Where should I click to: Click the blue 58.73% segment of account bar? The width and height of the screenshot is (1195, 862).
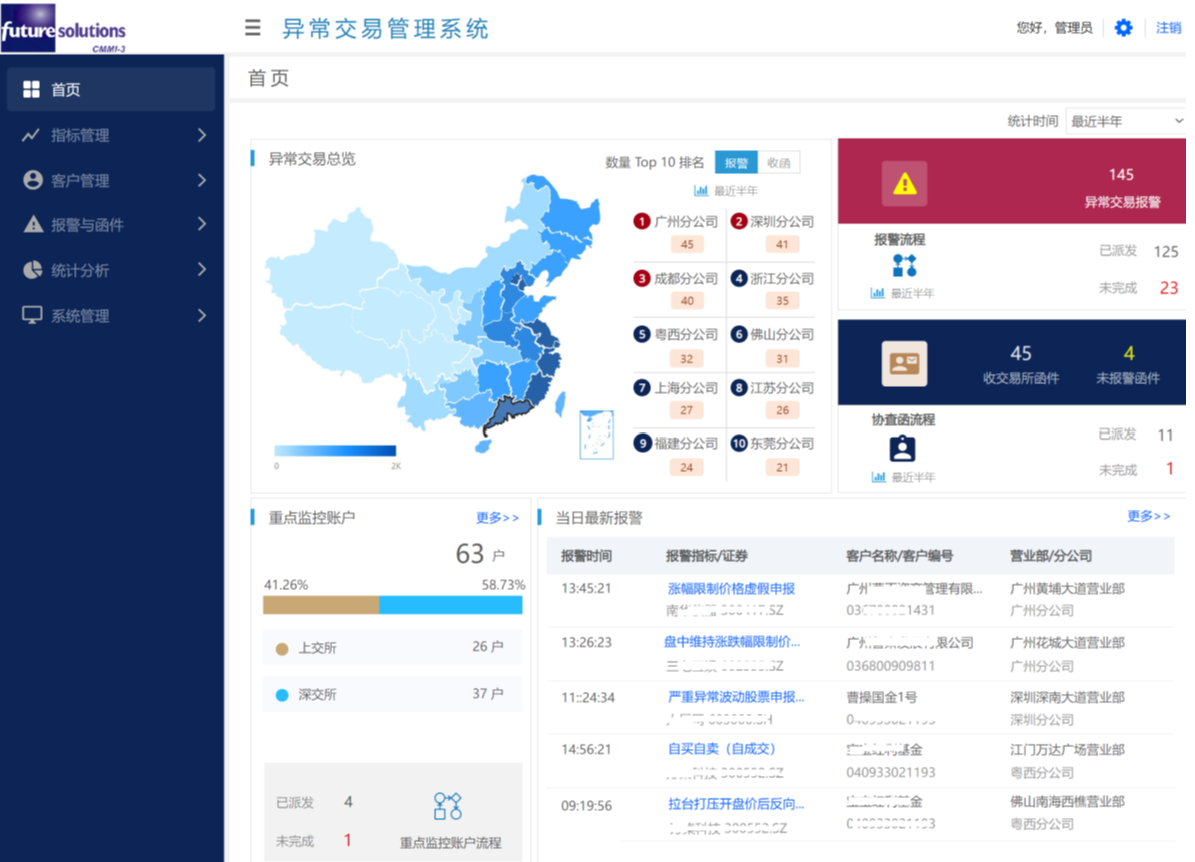pyautogui.click(x=450, y=605)
